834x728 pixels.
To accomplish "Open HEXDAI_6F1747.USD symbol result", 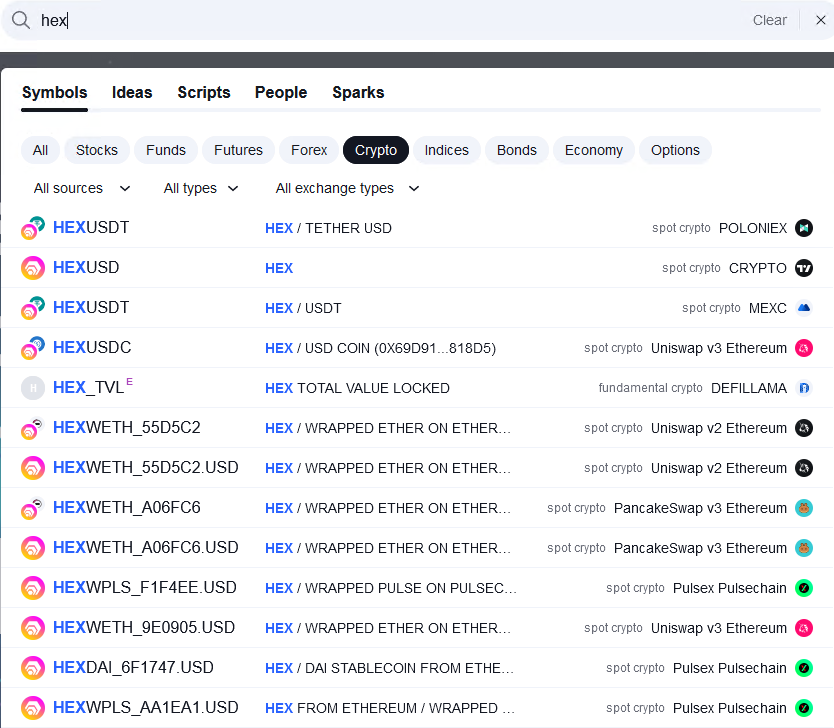I will (417, 668).
